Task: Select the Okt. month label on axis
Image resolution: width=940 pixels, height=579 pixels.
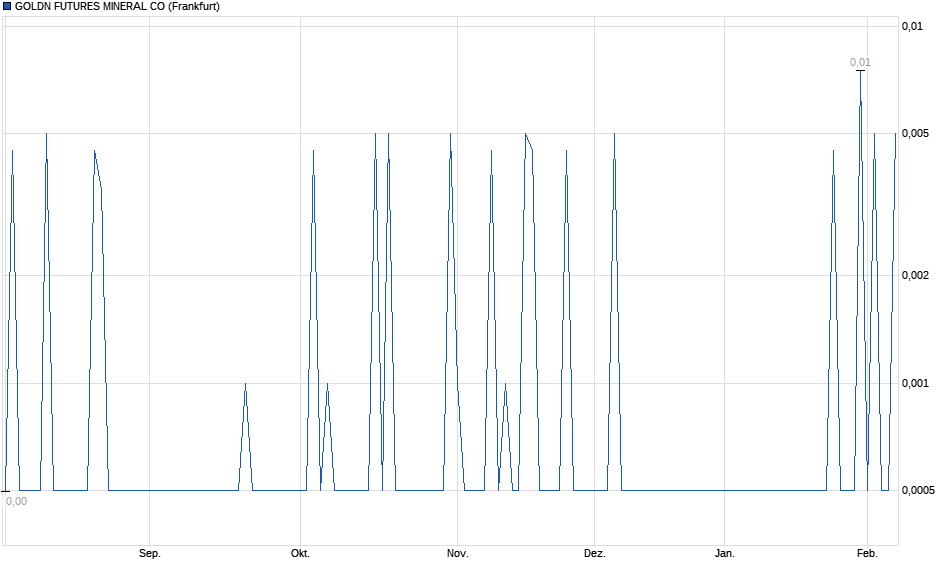Action: [x=300, y=553]
